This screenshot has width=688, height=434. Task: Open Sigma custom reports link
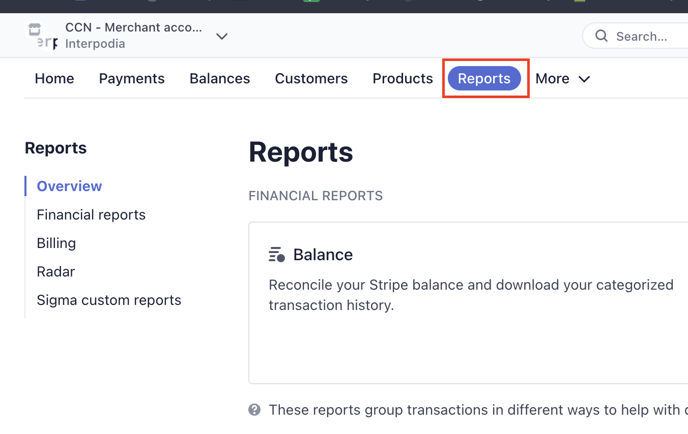(x=109, y=300)
